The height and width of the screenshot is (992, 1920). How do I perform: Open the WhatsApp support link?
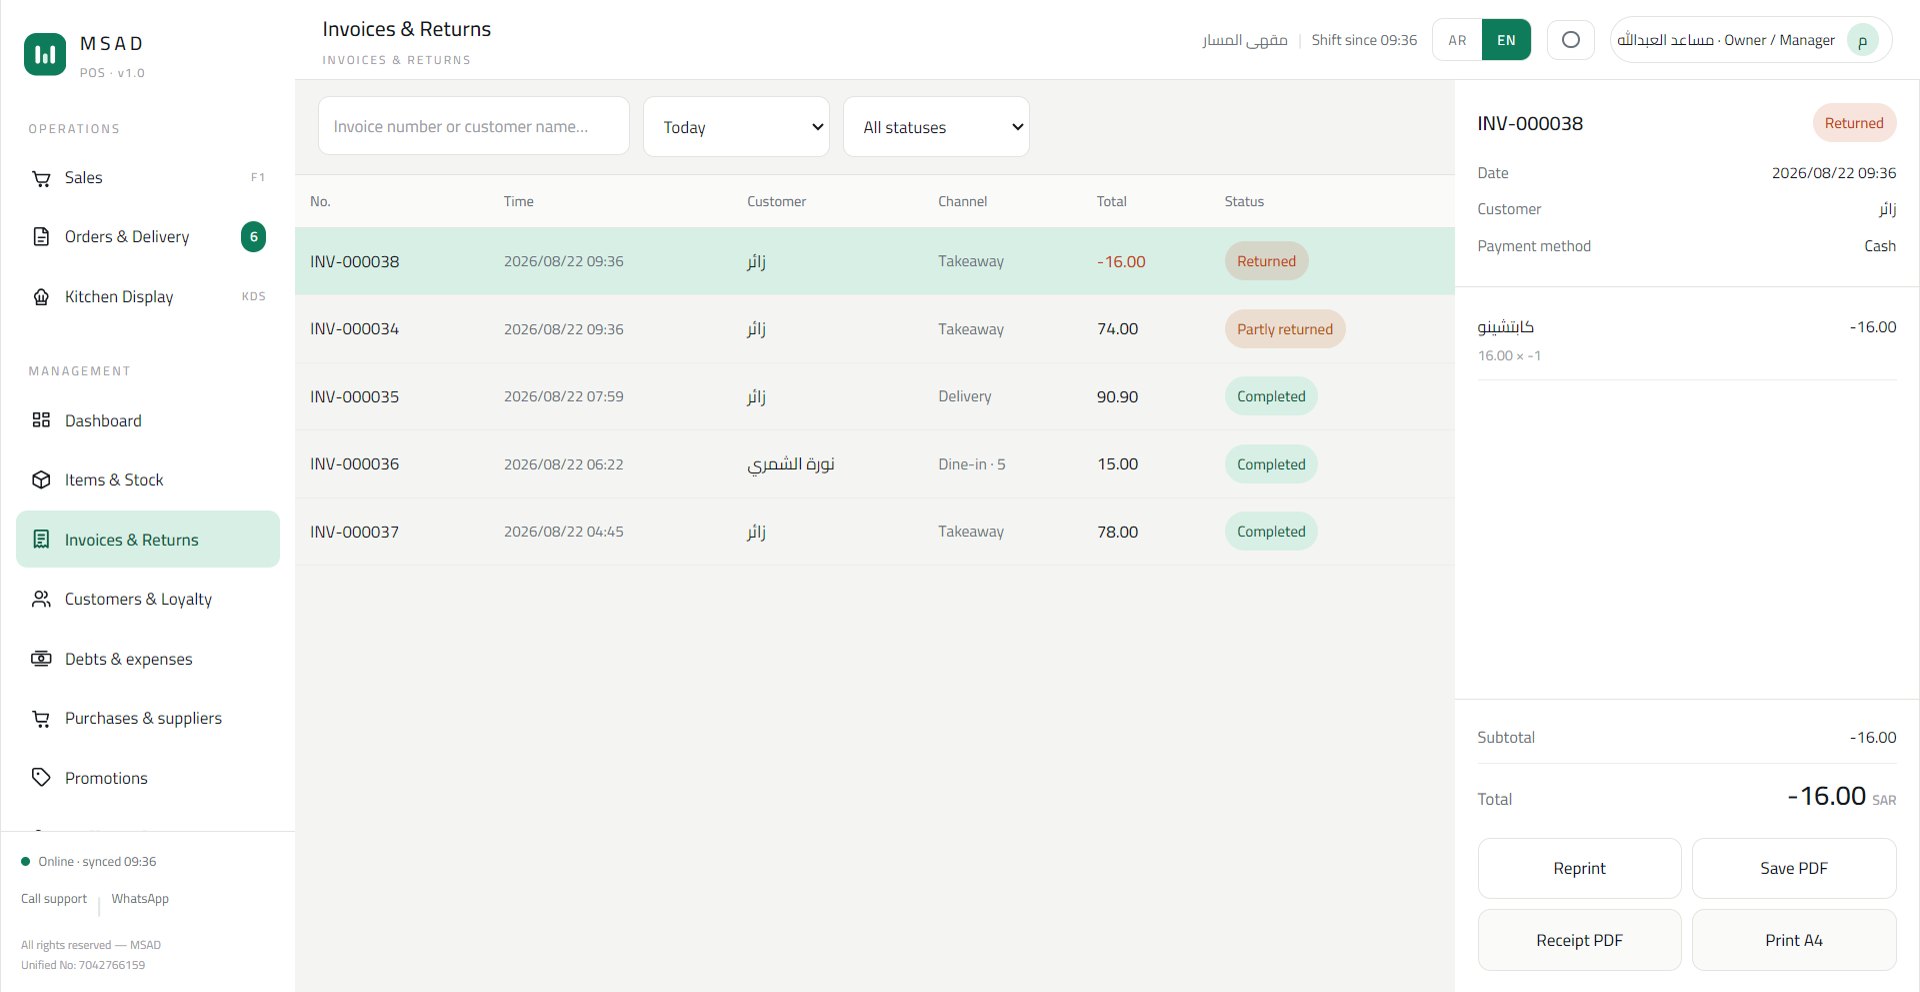pos(140,899)
